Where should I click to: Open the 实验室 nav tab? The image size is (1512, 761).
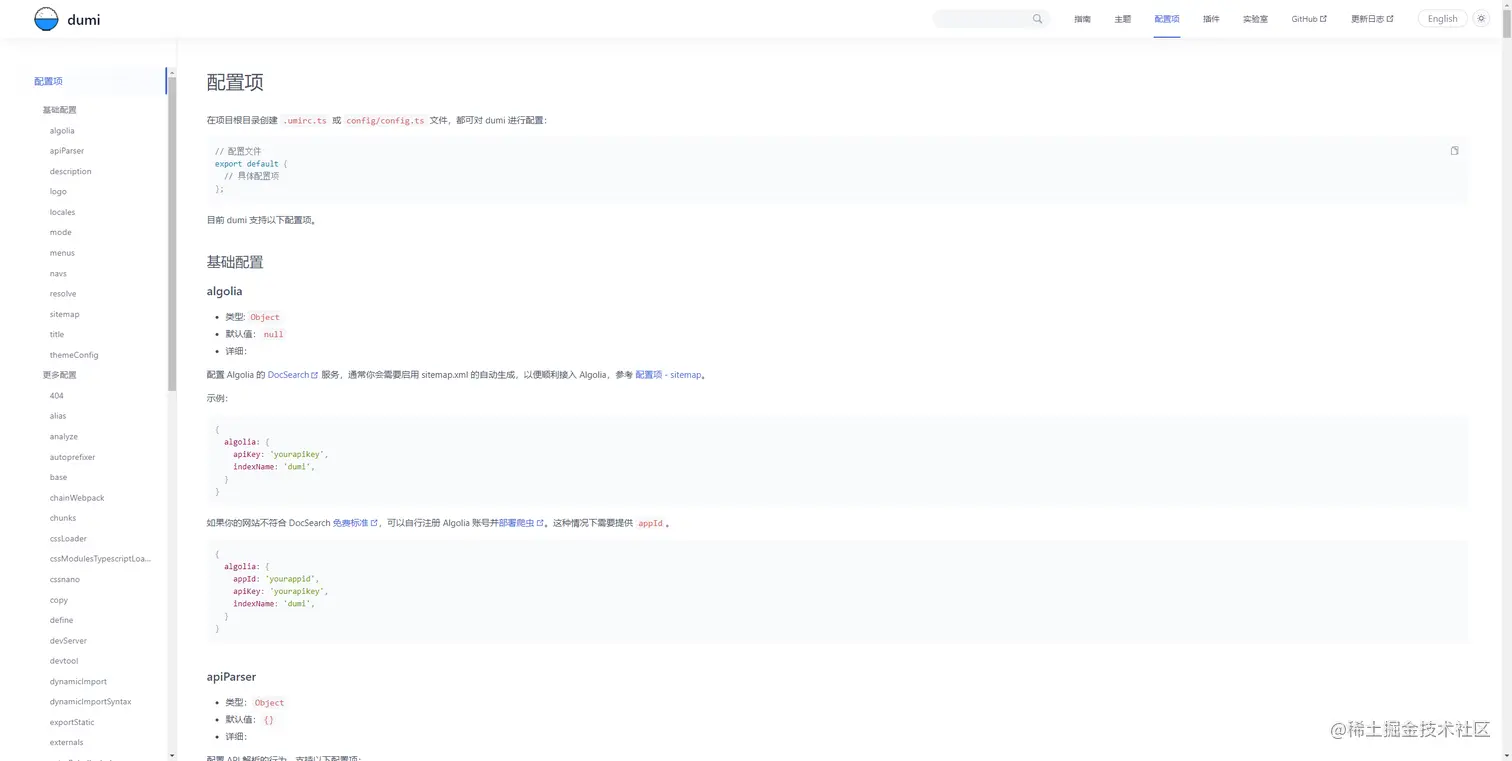[x=1255, y=19]
